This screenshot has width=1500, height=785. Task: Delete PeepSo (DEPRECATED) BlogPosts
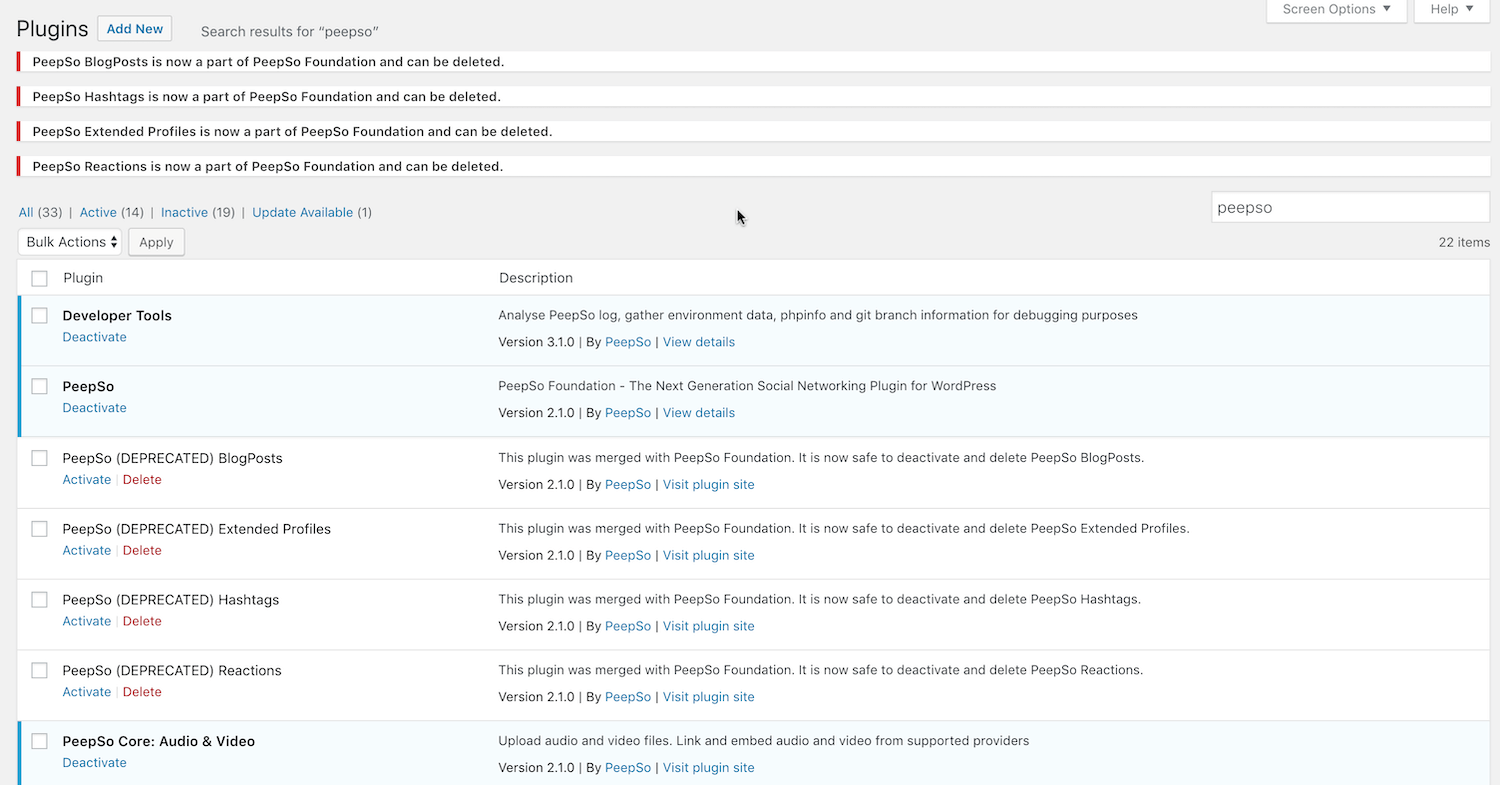142,480
